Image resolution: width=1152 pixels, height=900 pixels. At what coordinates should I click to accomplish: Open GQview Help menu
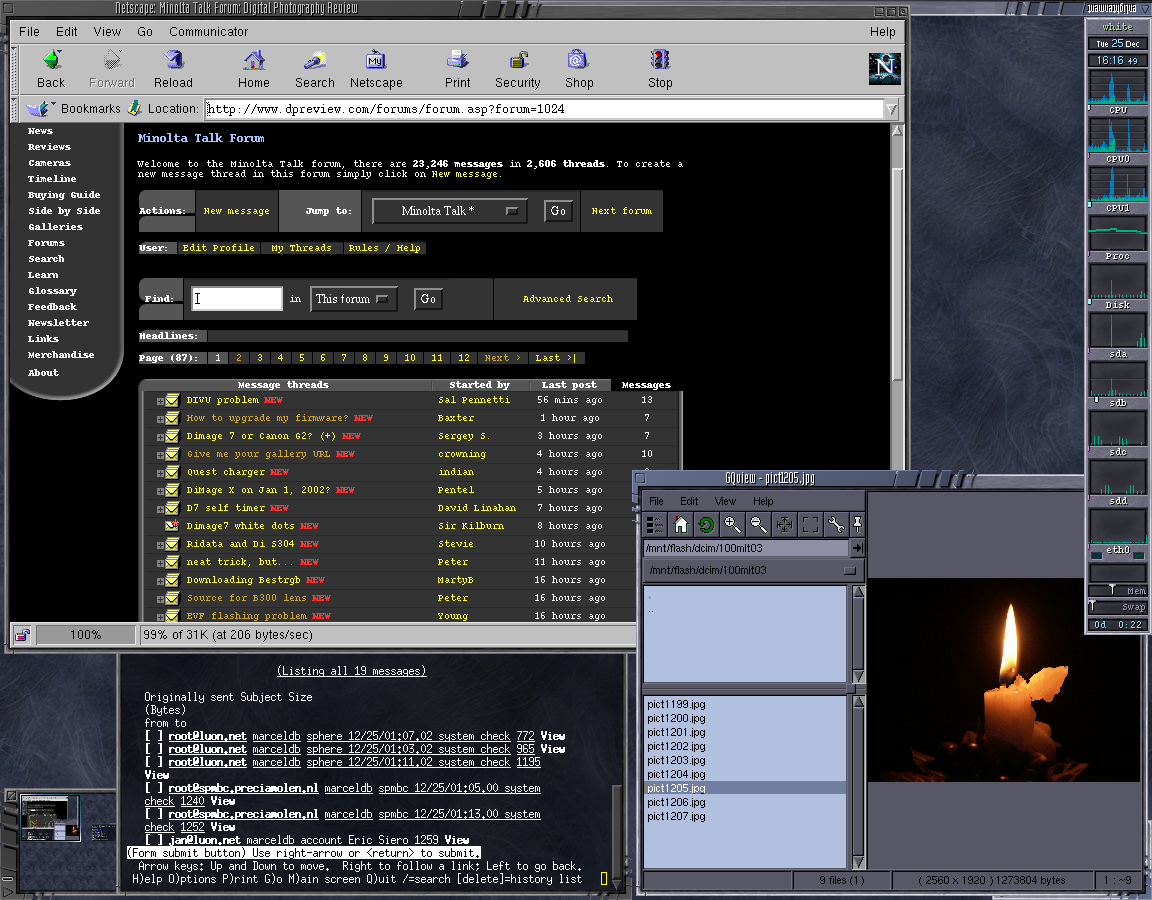763,501
